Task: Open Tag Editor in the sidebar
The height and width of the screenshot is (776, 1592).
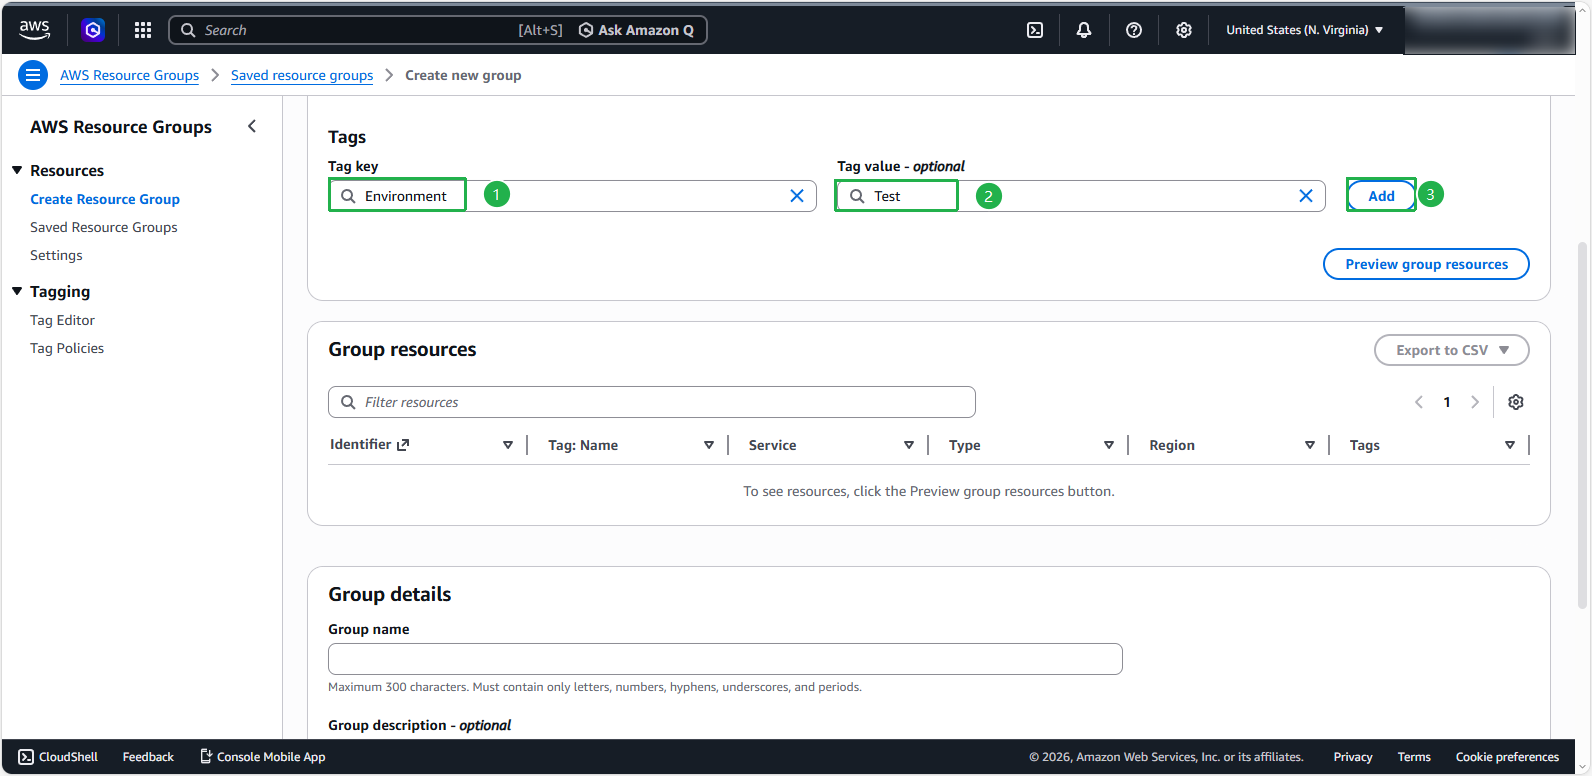Action: click(62, 320)
